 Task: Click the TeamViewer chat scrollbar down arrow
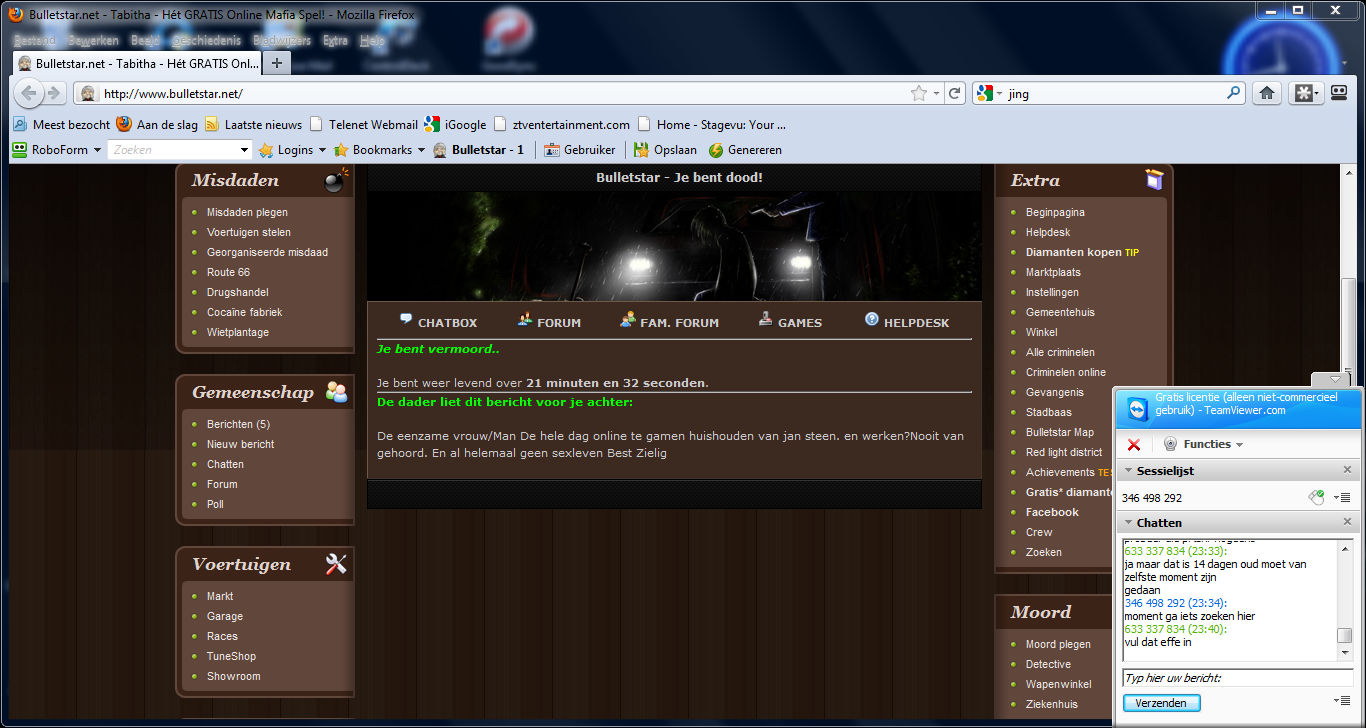point(1345,653)
